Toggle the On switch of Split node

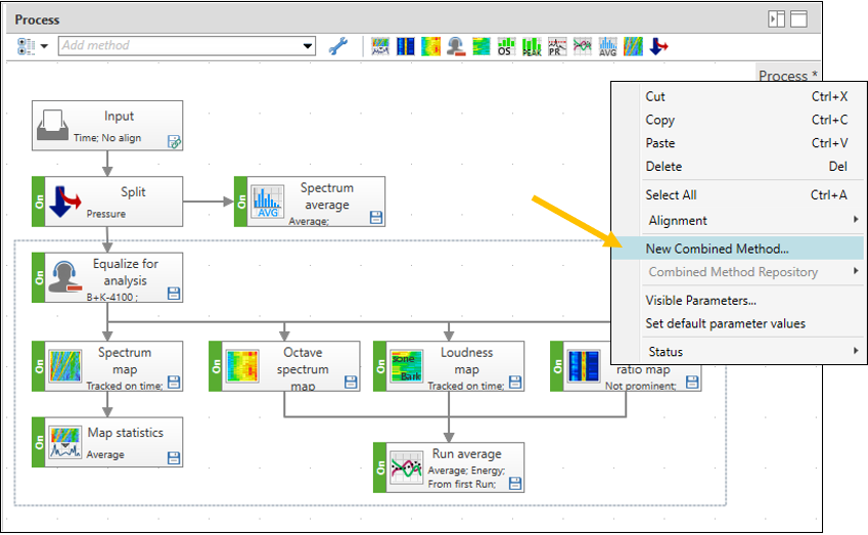point(39,201)
